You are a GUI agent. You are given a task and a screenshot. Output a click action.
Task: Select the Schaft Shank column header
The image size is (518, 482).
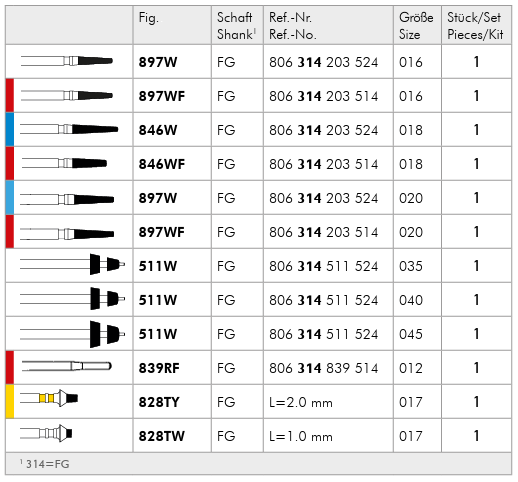pos(237,25)
